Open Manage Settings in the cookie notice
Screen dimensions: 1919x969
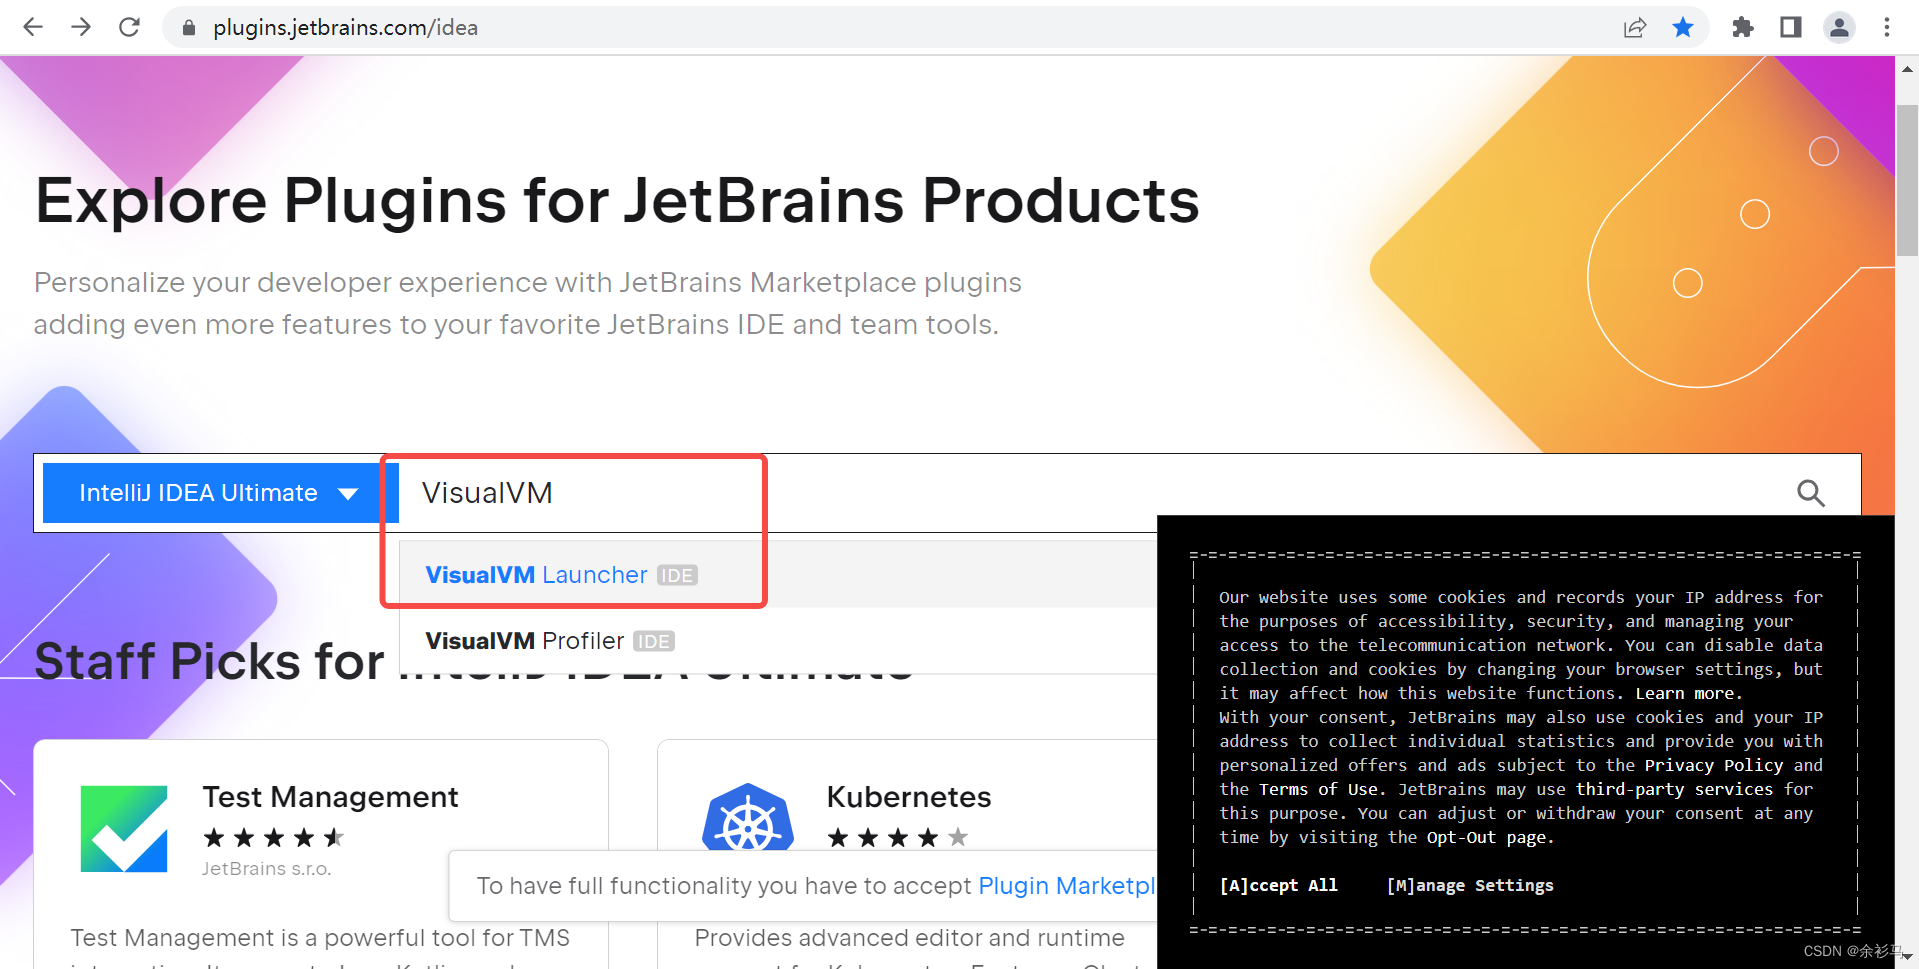coord(1469,885)
